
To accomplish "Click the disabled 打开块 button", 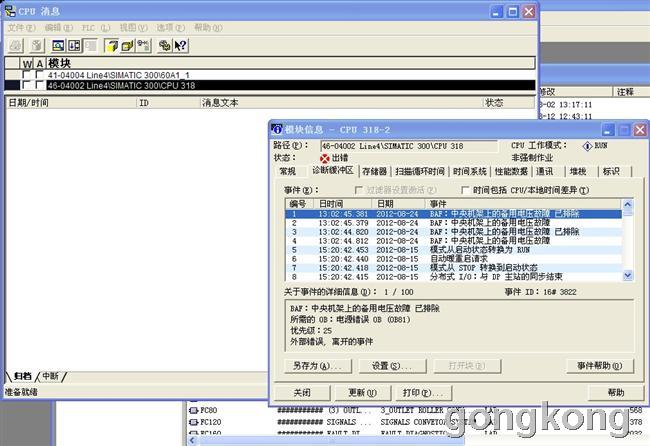I will (x=467, y=366).
